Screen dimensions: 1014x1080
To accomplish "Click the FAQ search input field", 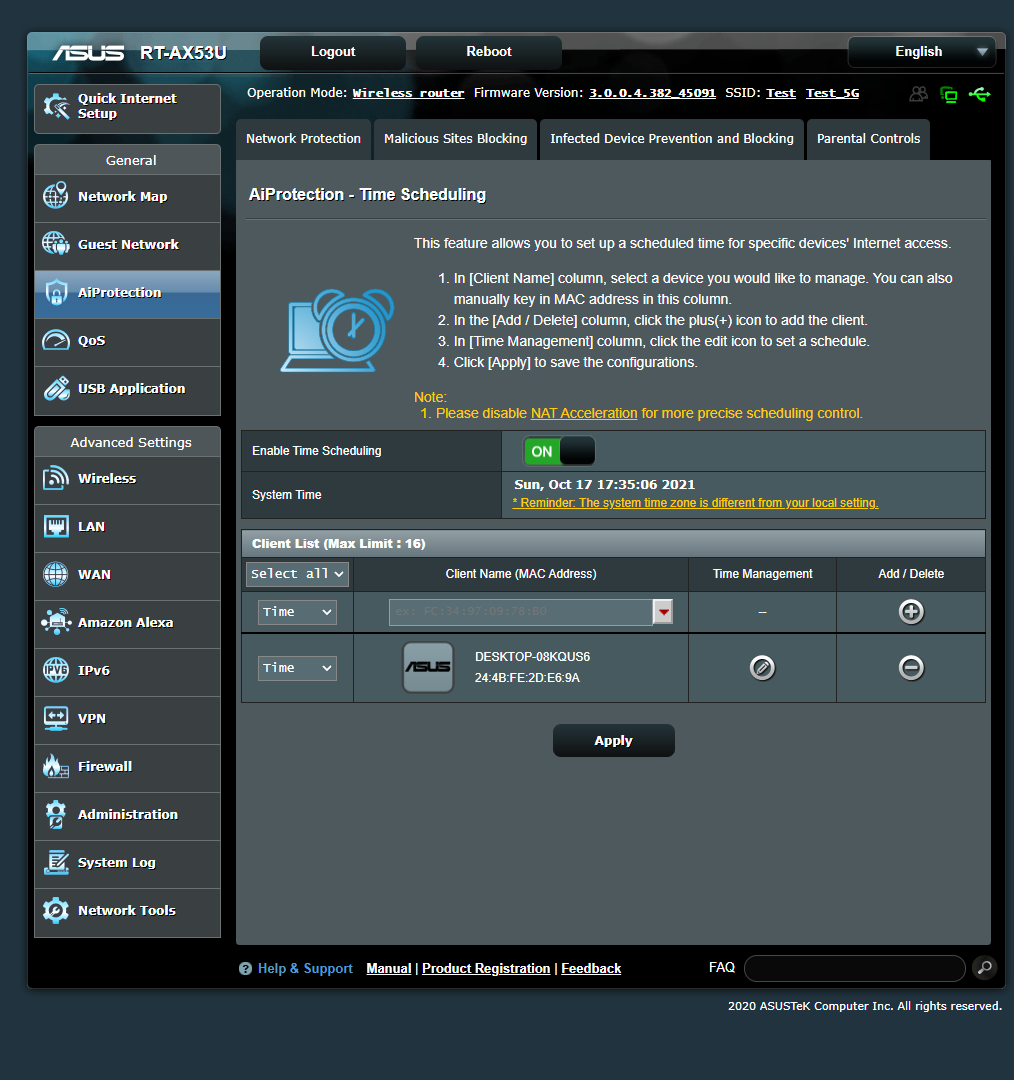I will 854,968.
